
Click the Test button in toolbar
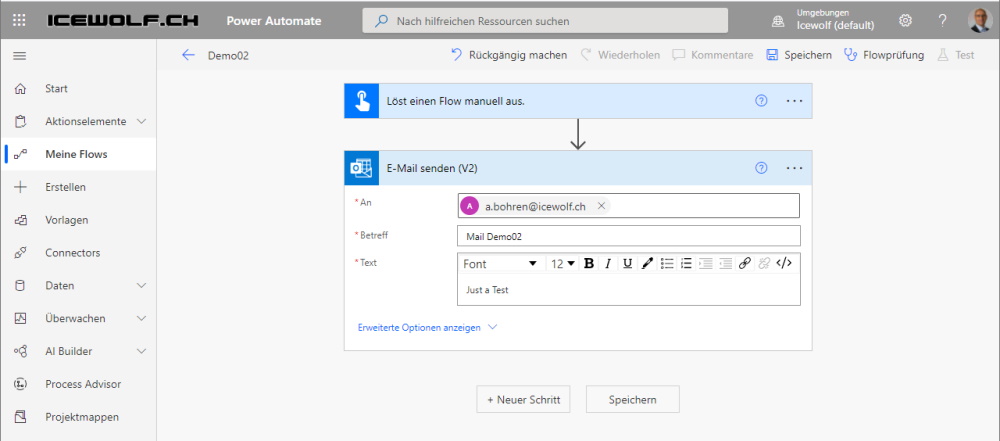coord(956,55)
